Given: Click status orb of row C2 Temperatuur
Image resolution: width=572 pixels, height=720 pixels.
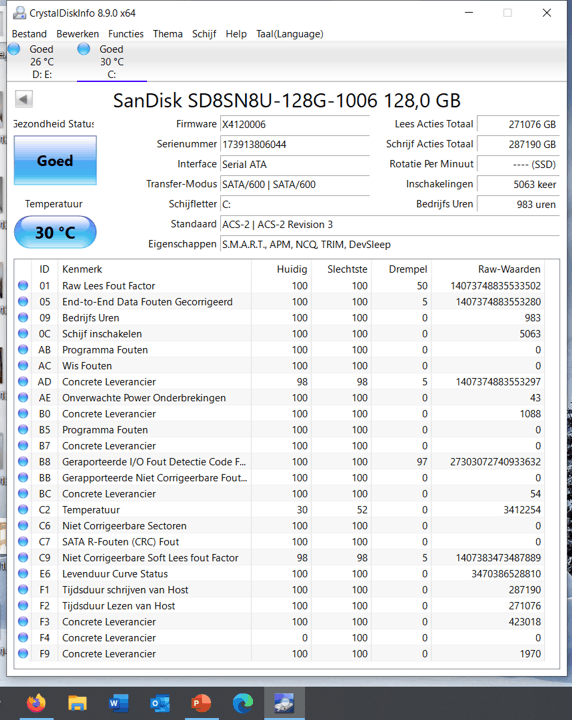Looking at the screenshot, I should [x=23, y=510].
